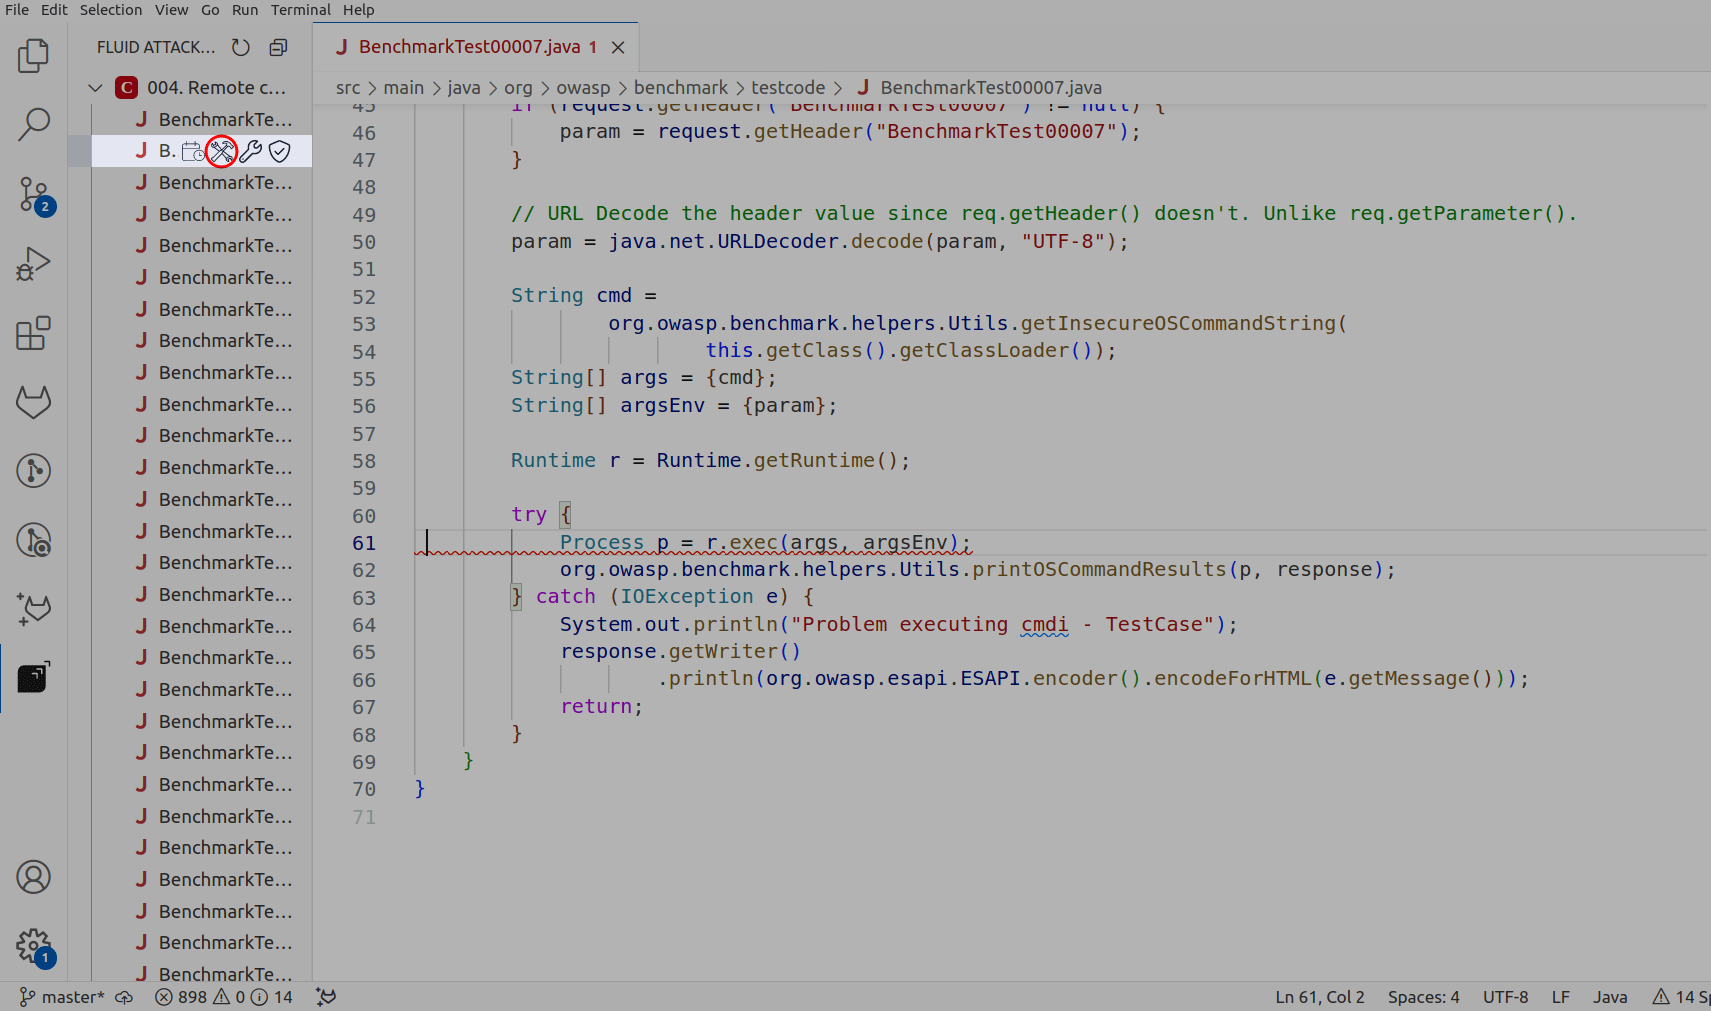Open the File menu
The height and width of the screenshot is (1011, 1711).
click(x=17, y=10)
